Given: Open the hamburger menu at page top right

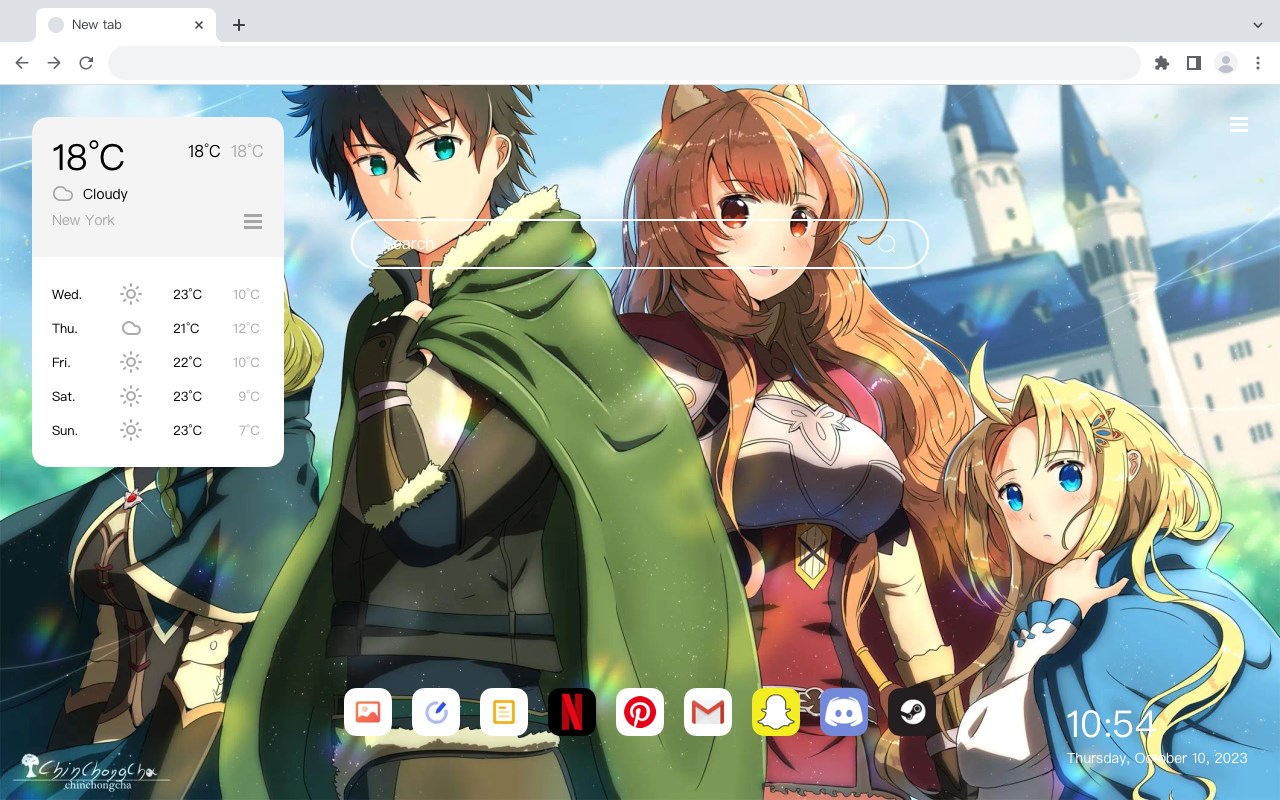Looking at the screenshot, I should pyautogui.click(x=1239, y=125).
